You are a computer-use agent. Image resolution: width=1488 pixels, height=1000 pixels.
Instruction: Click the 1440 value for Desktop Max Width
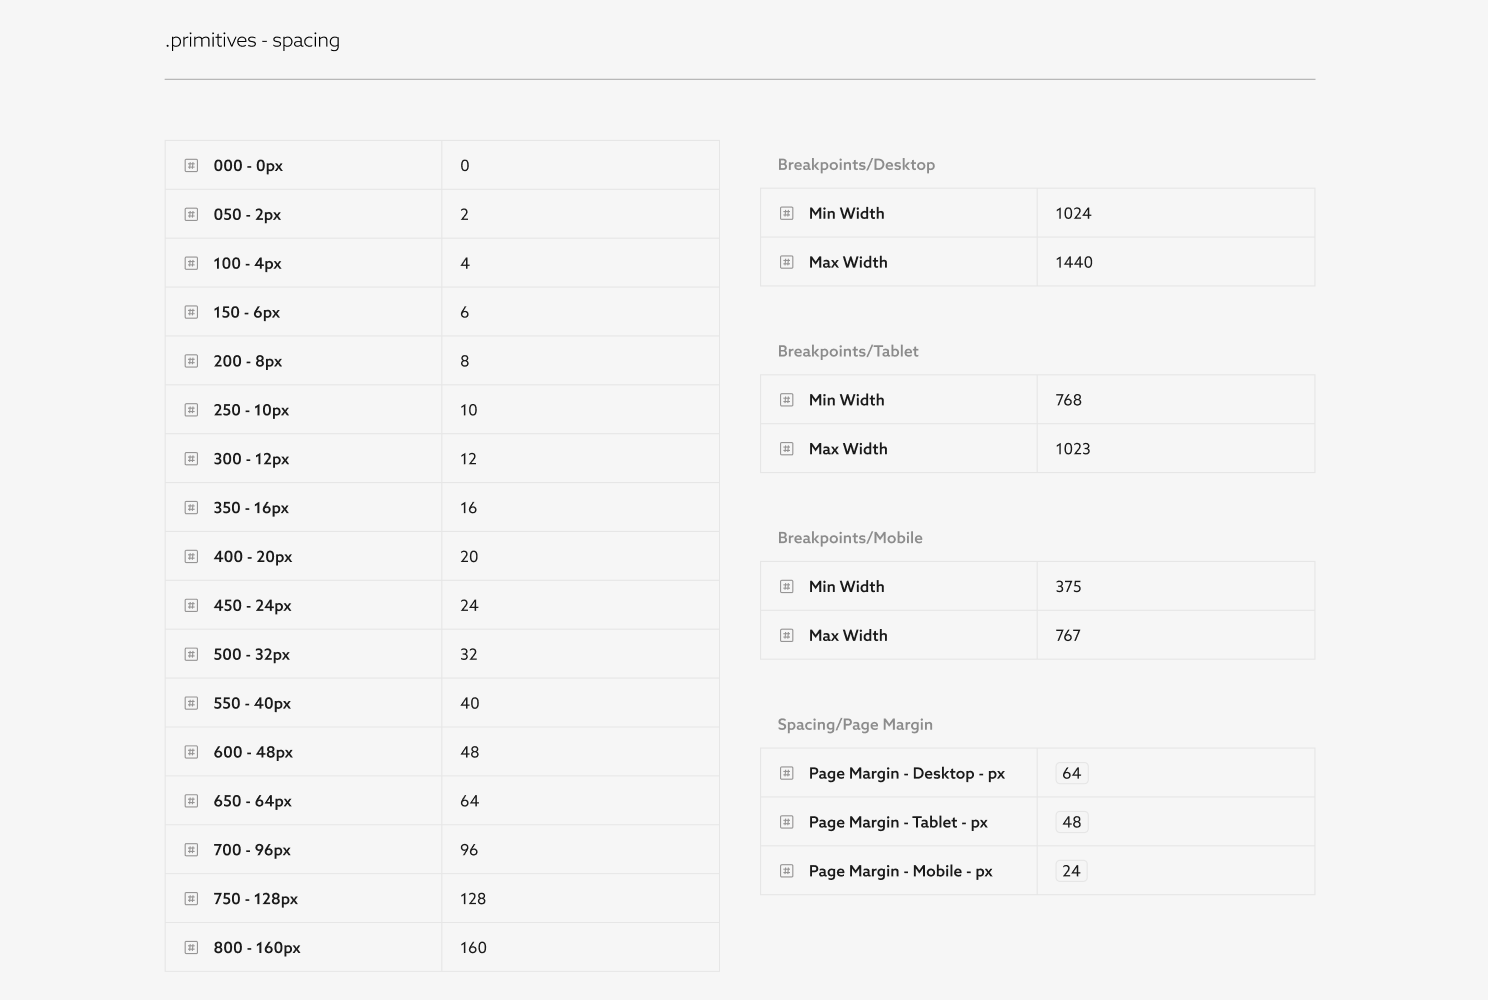coord(1074,262)
